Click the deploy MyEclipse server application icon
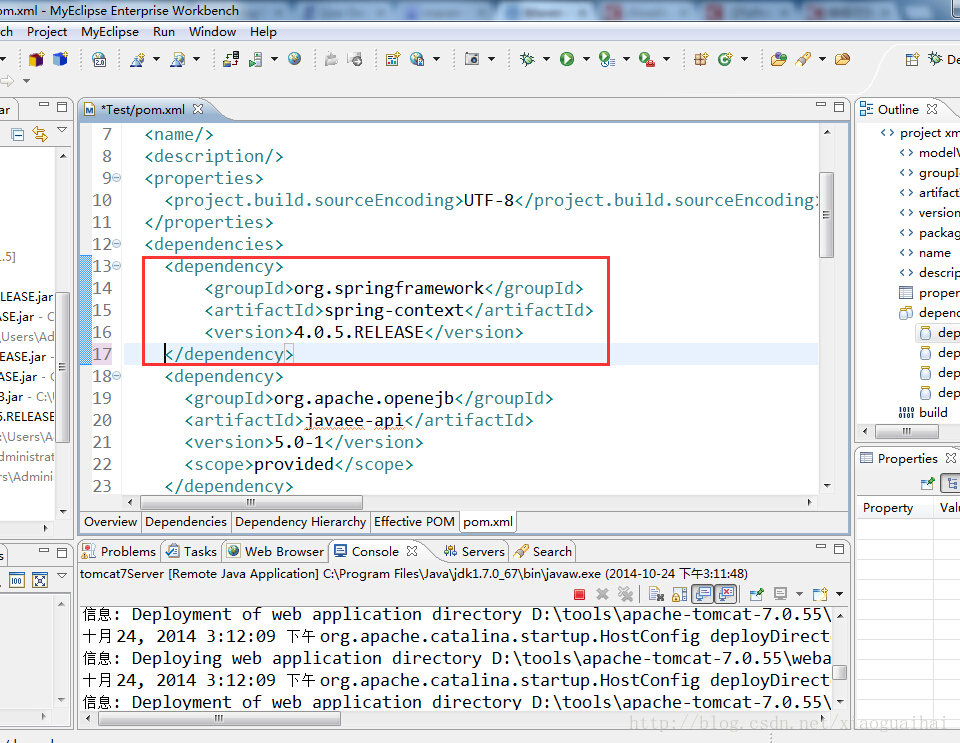The image size is (960, 743). click(231, 59)
